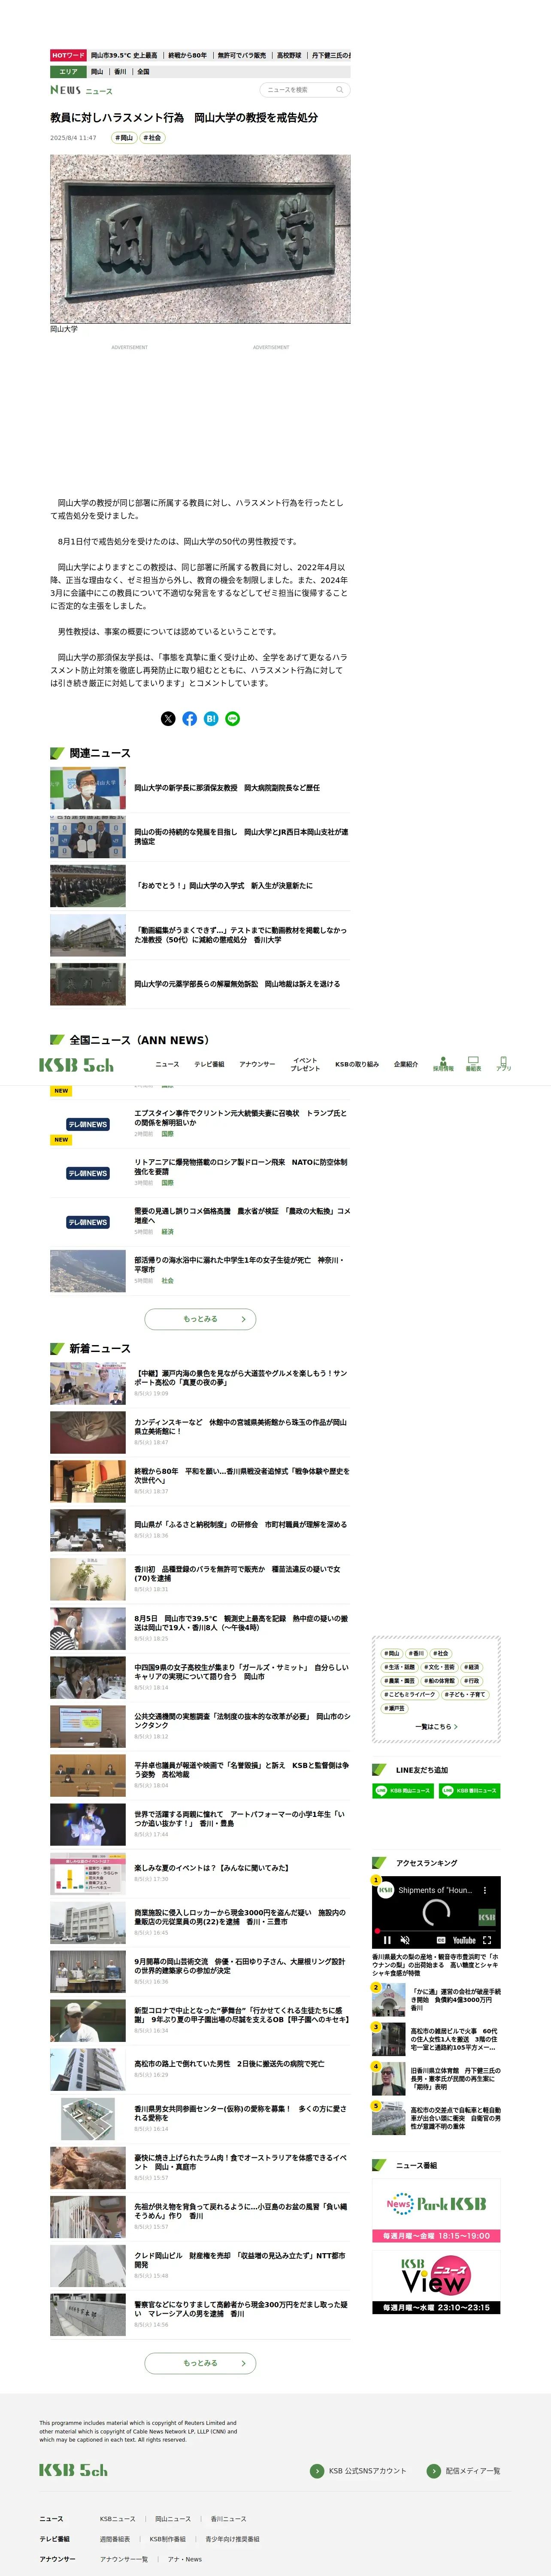The height and width of the screenshot is (2576, 551).
Task: Click KSB 5ch logo in sticky header
Action: pyautogui.click(x=76, y=1065)
